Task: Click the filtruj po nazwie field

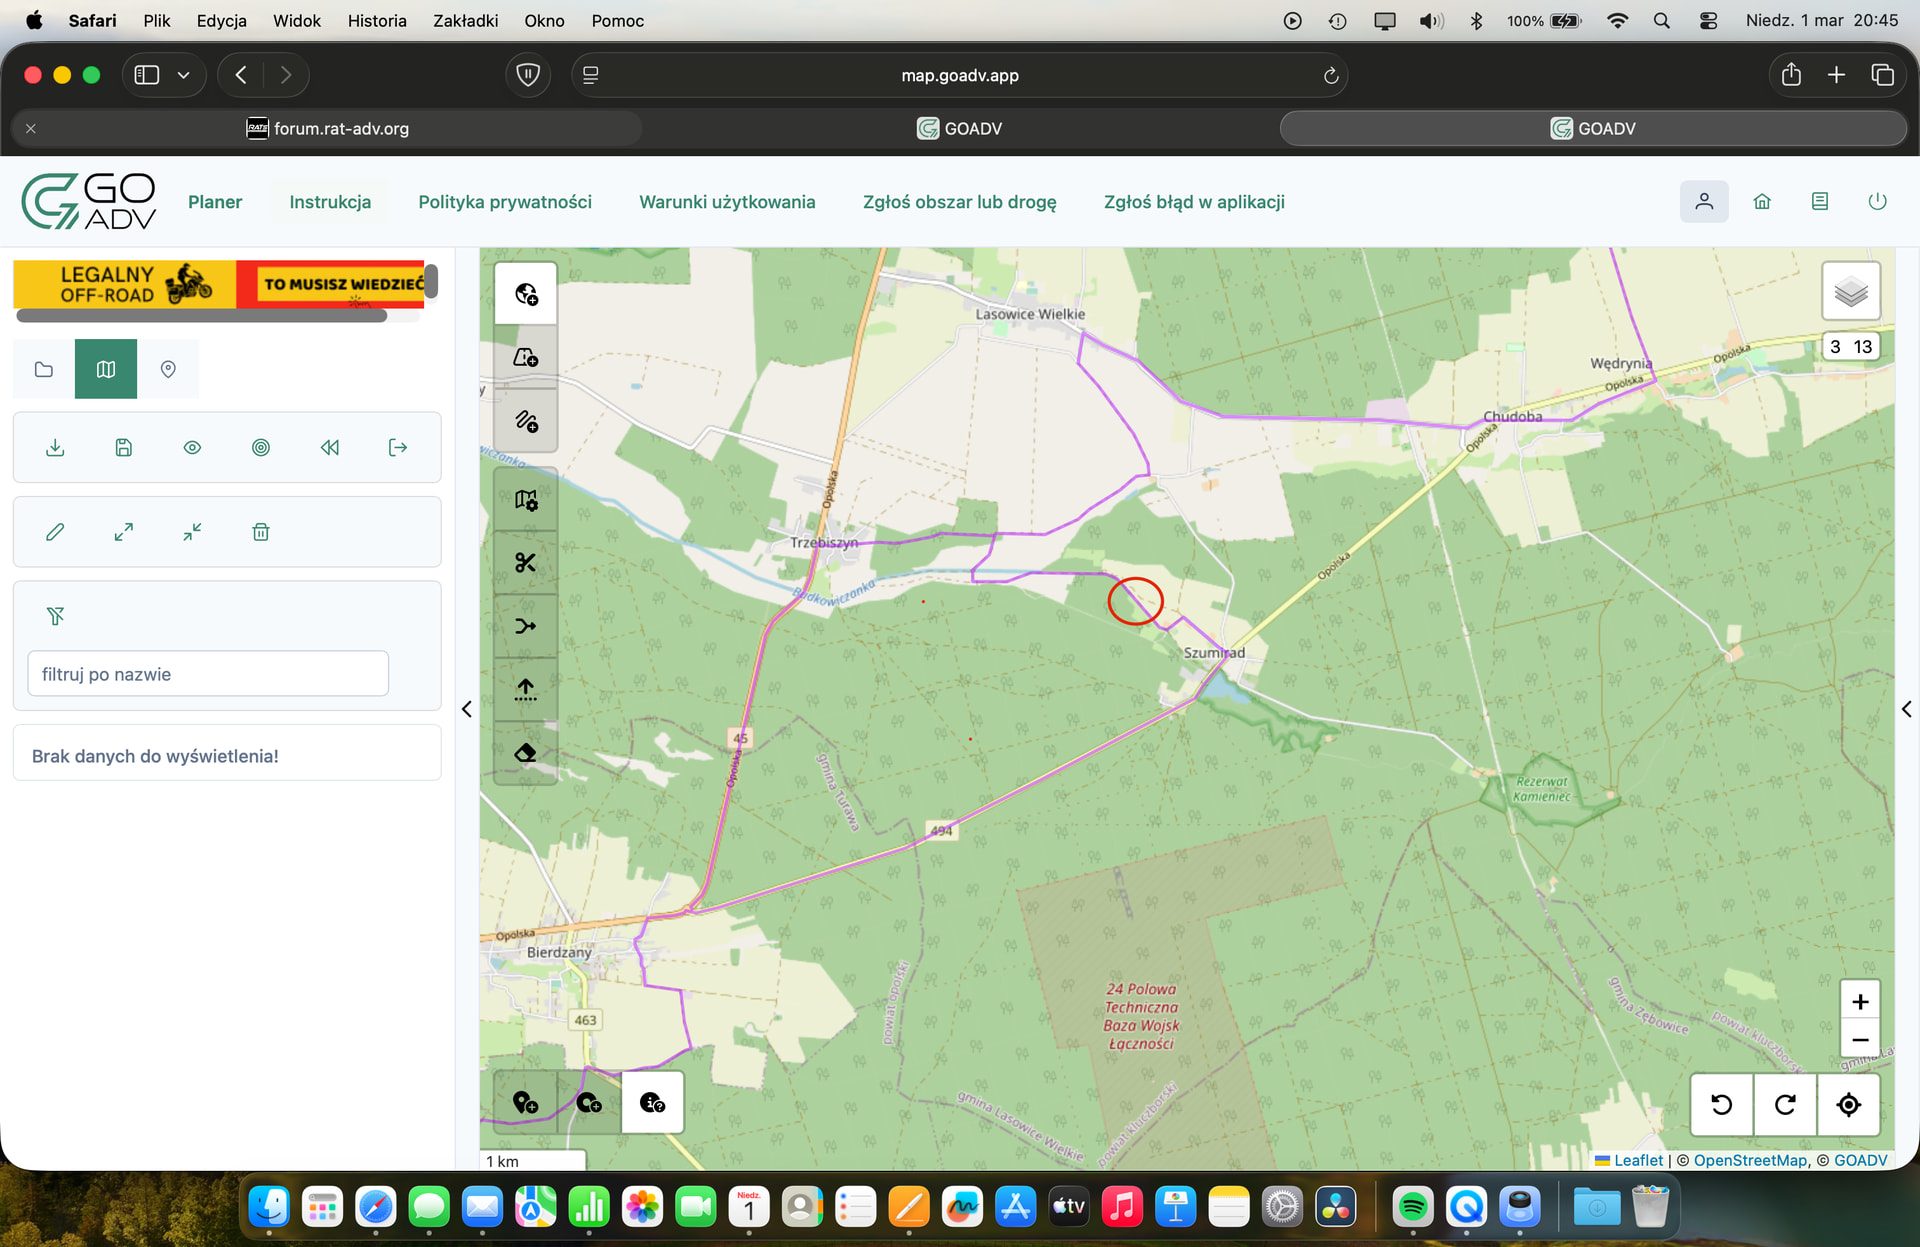Action: pyautogui.click(x=208, y=674)
